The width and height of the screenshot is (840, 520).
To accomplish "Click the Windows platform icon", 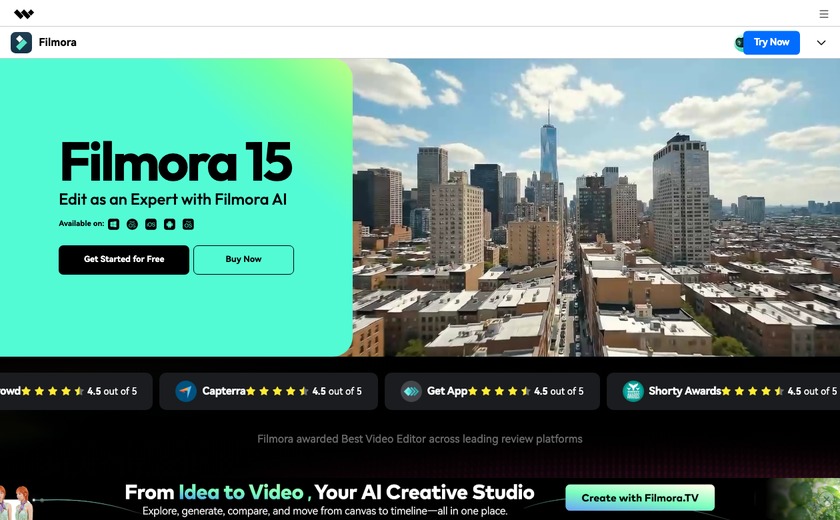I will click(114, 224).
